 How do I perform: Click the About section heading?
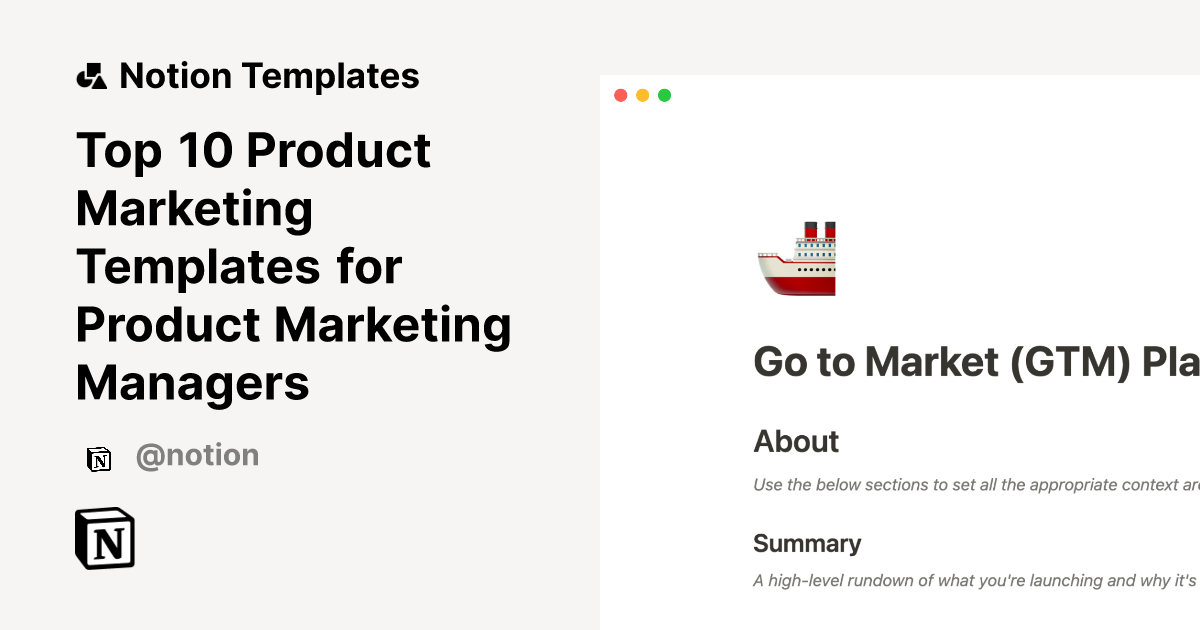point(796,441)
